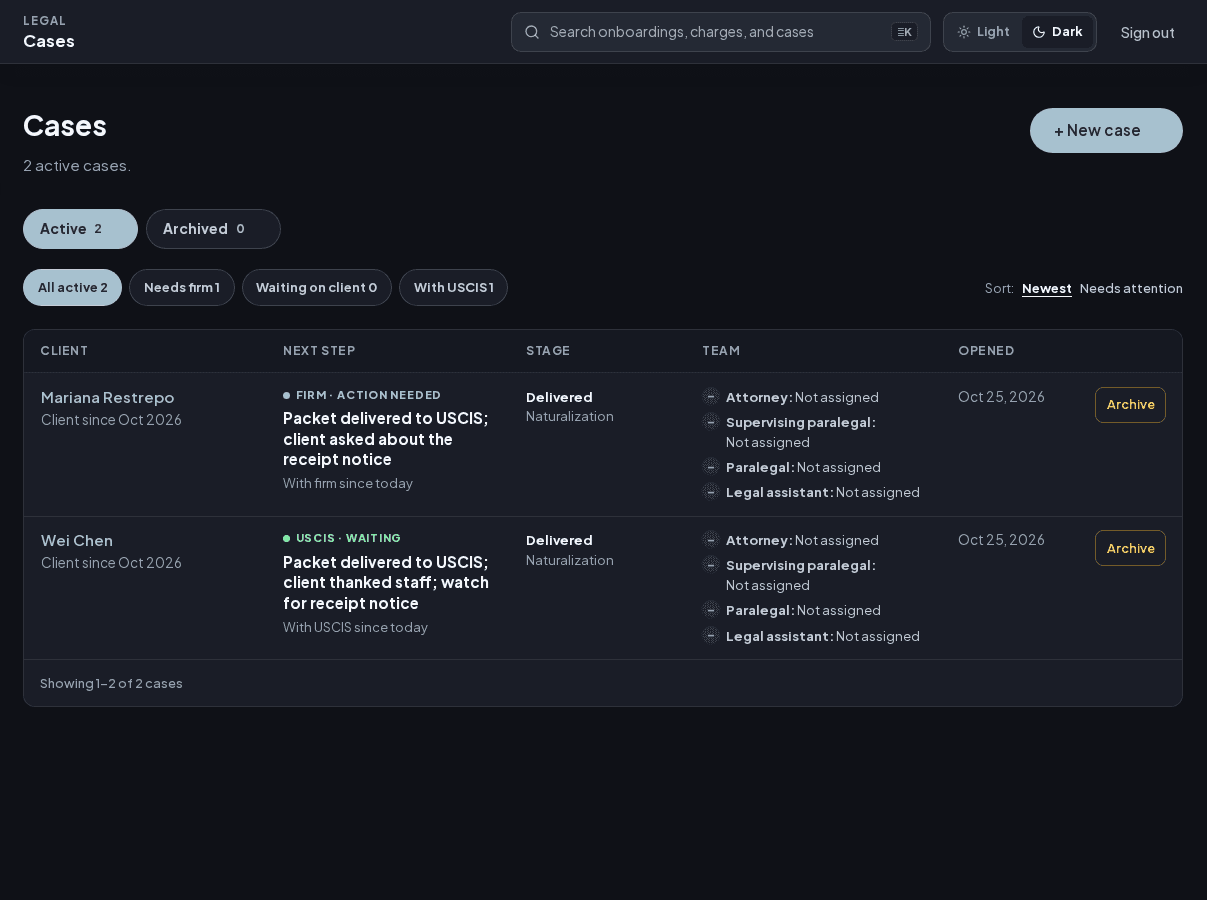Viewport: 1207px width, 900px height.
Task: Sign out of the account
Action: [1148, 32]
